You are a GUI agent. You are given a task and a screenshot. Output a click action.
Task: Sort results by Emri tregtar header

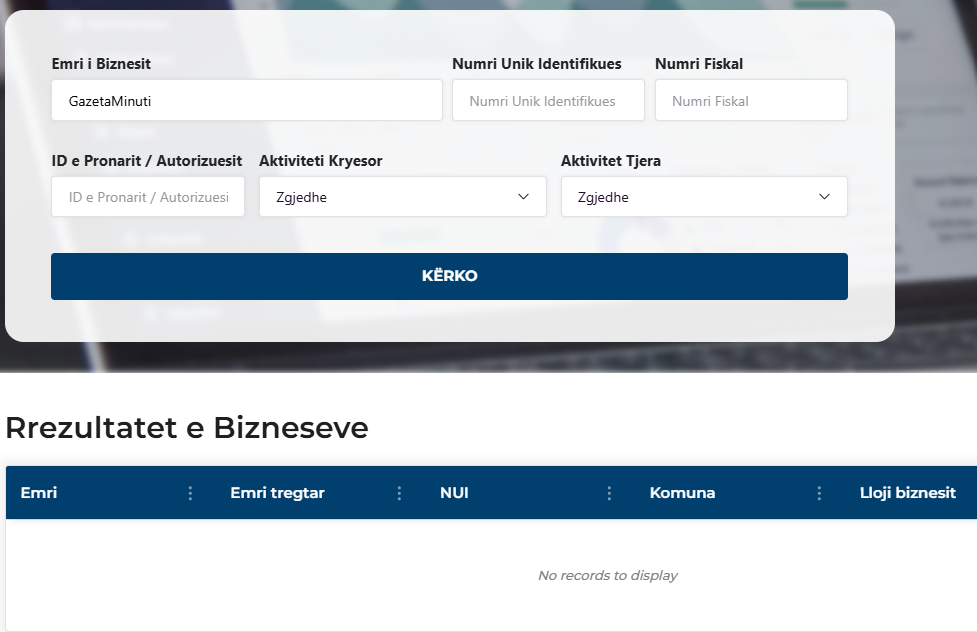tap(277, 493)
